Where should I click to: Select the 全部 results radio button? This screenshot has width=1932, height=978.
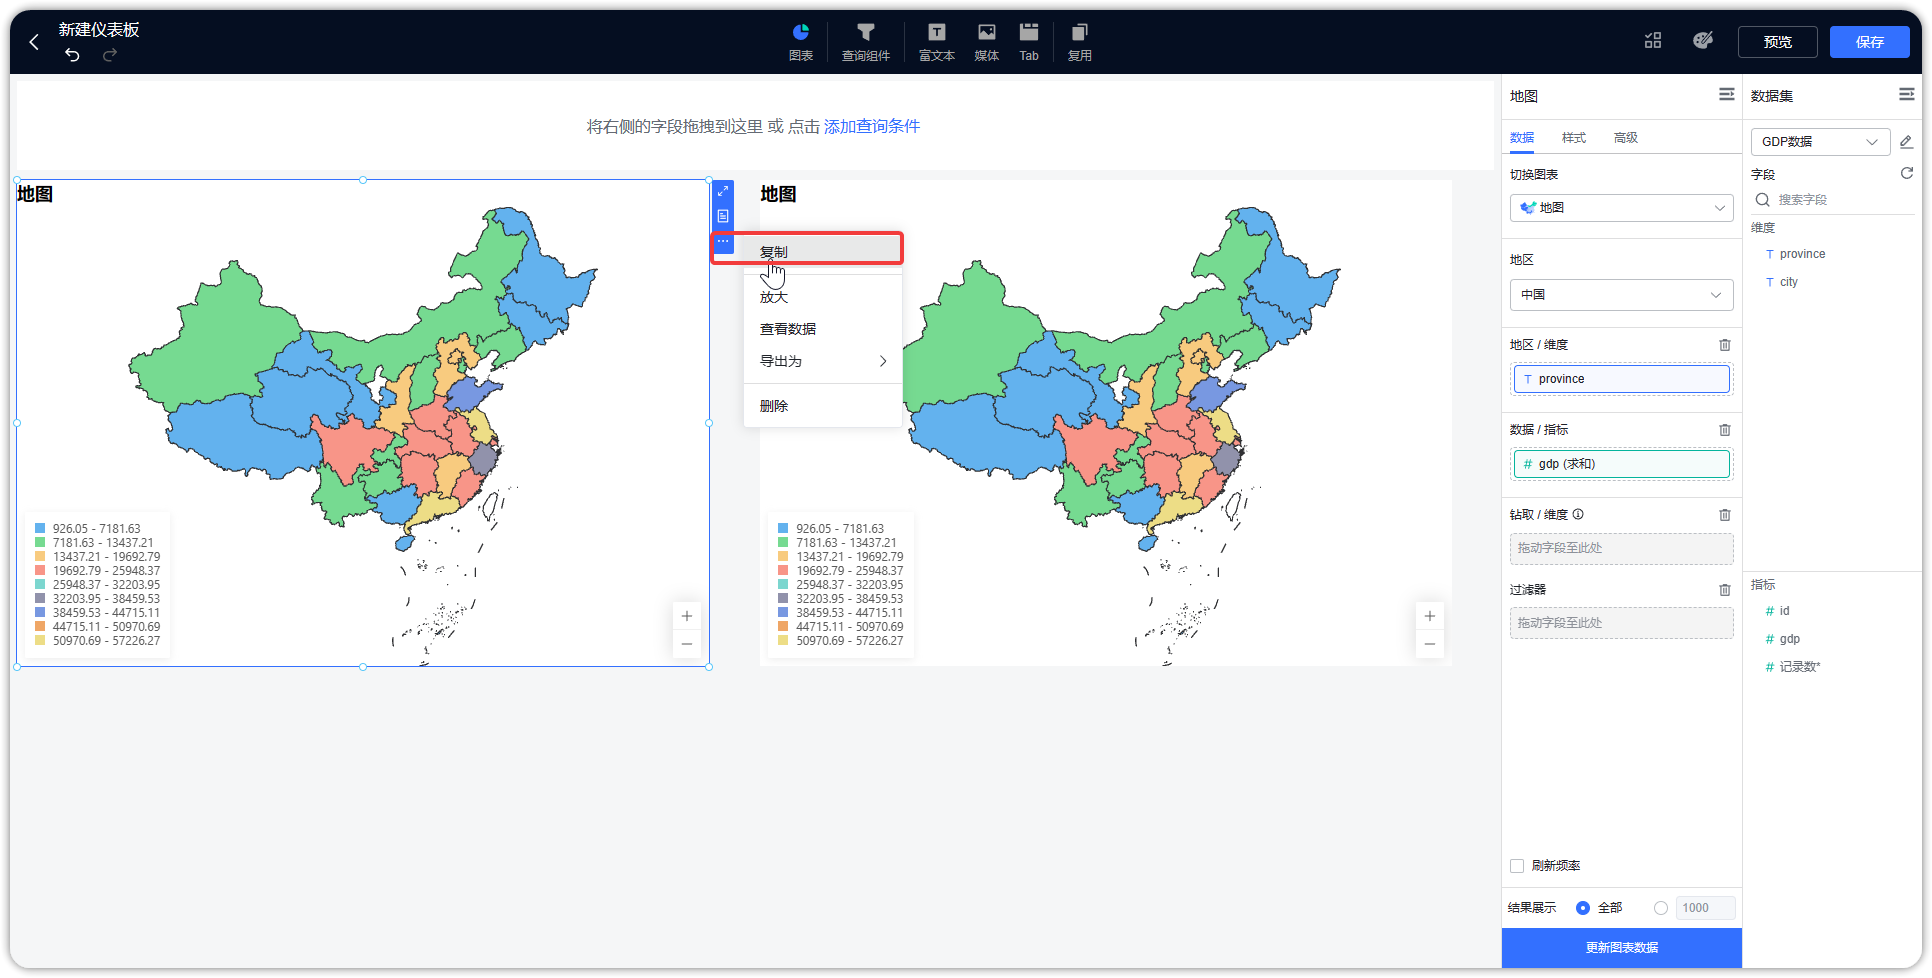click(1581, 908)
